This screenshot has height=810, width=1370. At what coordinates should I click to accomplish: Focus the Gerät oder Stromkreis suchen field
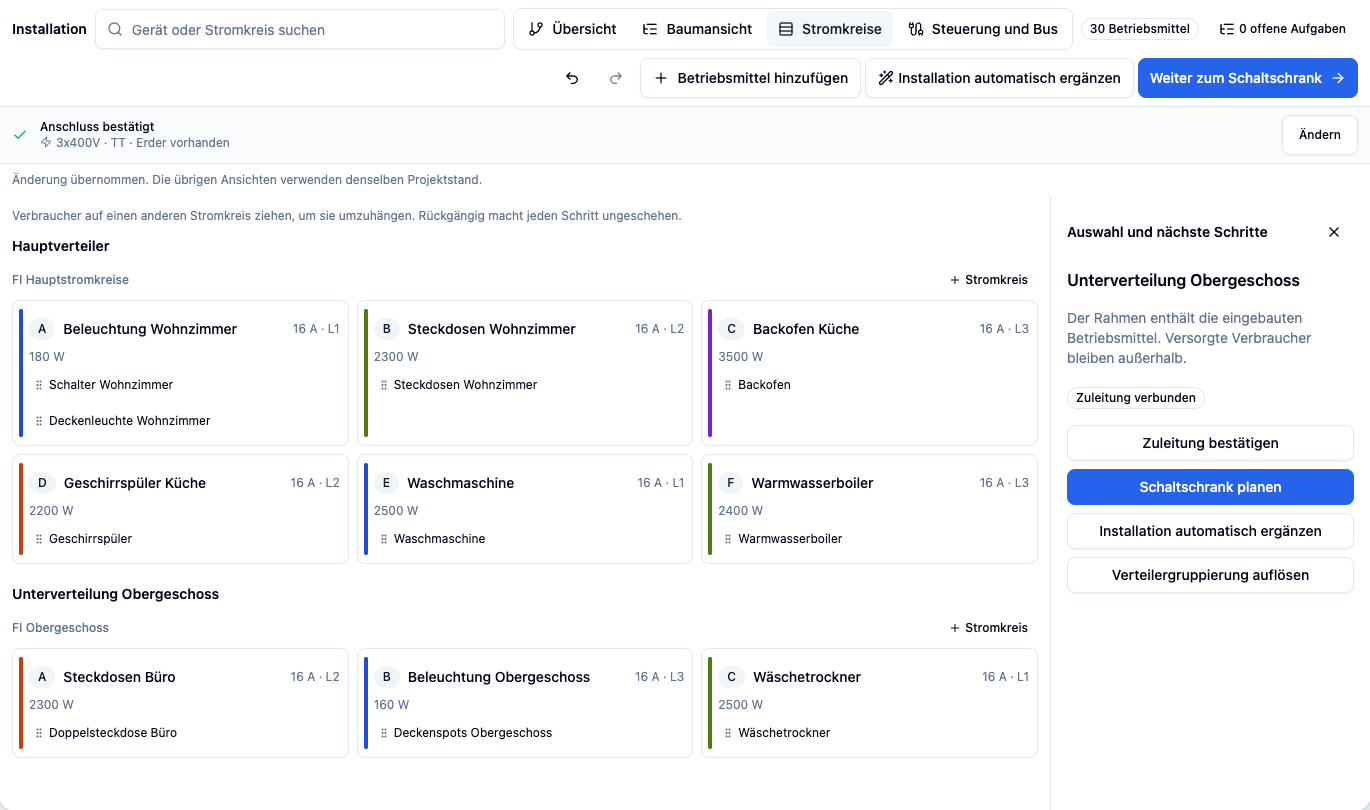click(300, 30)
